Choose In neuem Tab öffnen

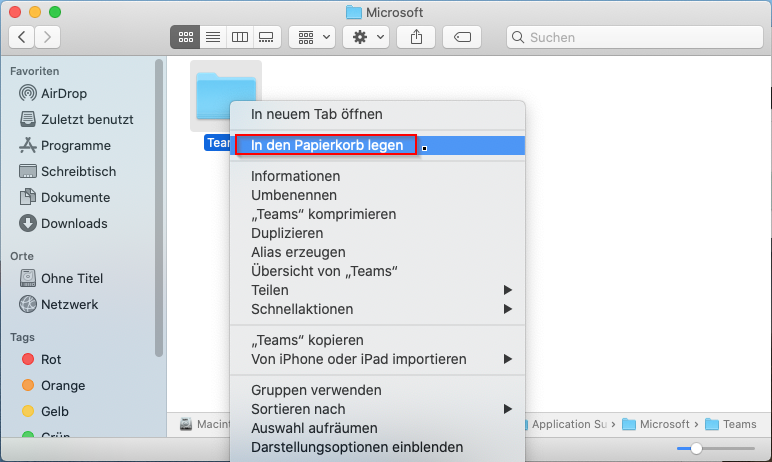(377, 114)
